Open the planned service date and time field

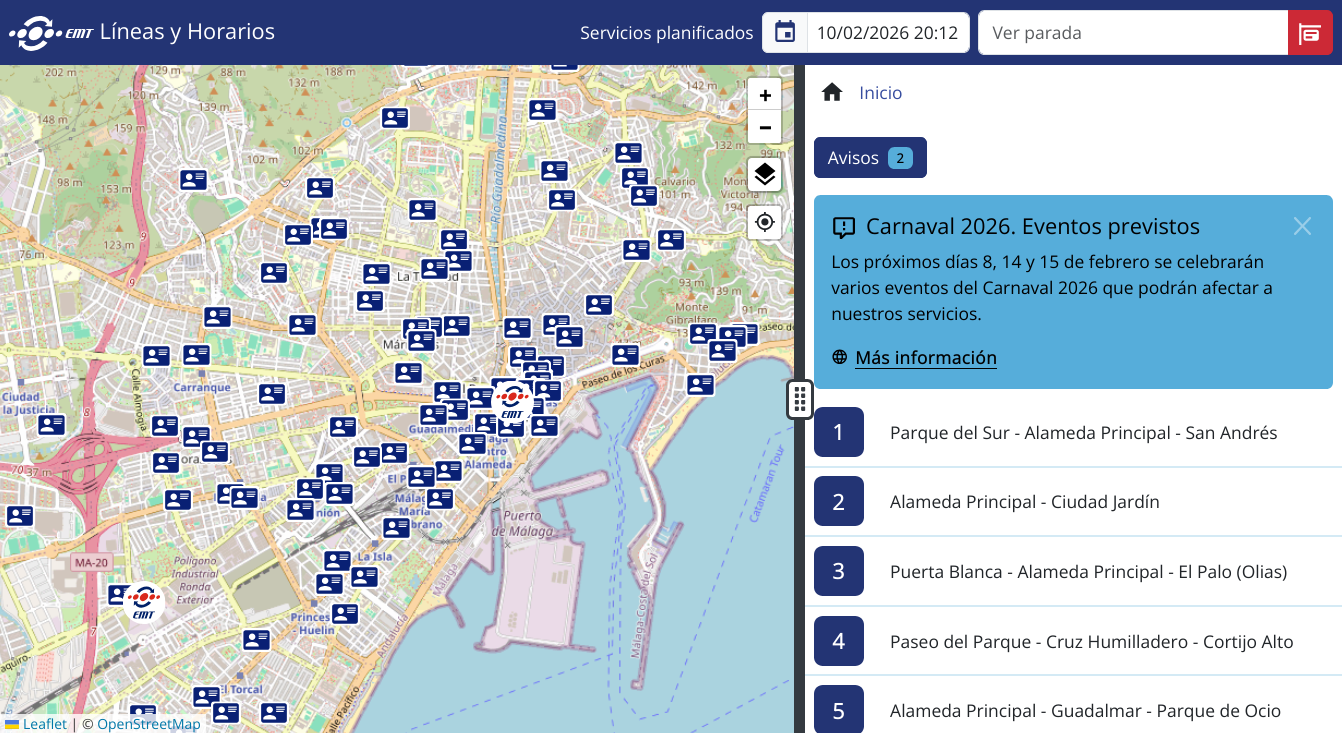(x=888, y=33)
